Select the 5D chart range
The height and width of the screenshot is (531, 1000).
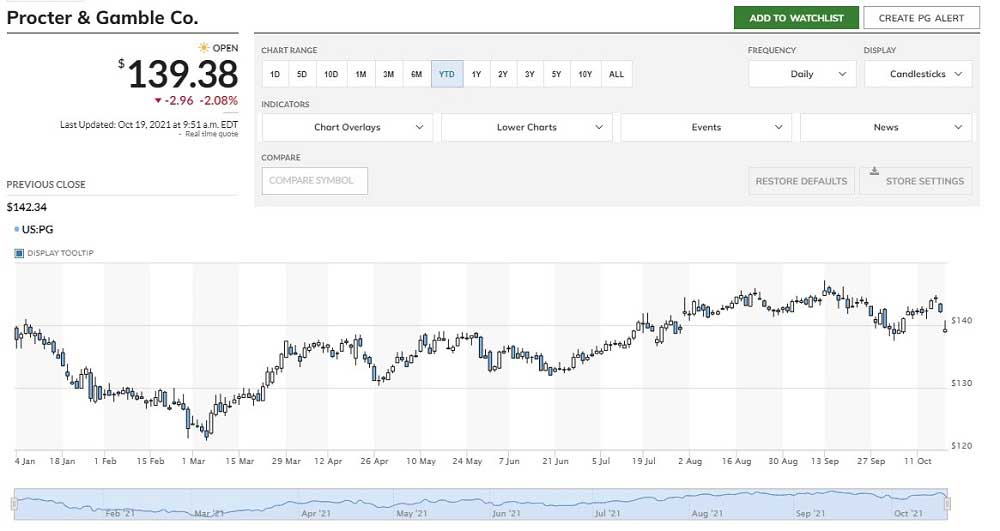(x=302, y=74)
